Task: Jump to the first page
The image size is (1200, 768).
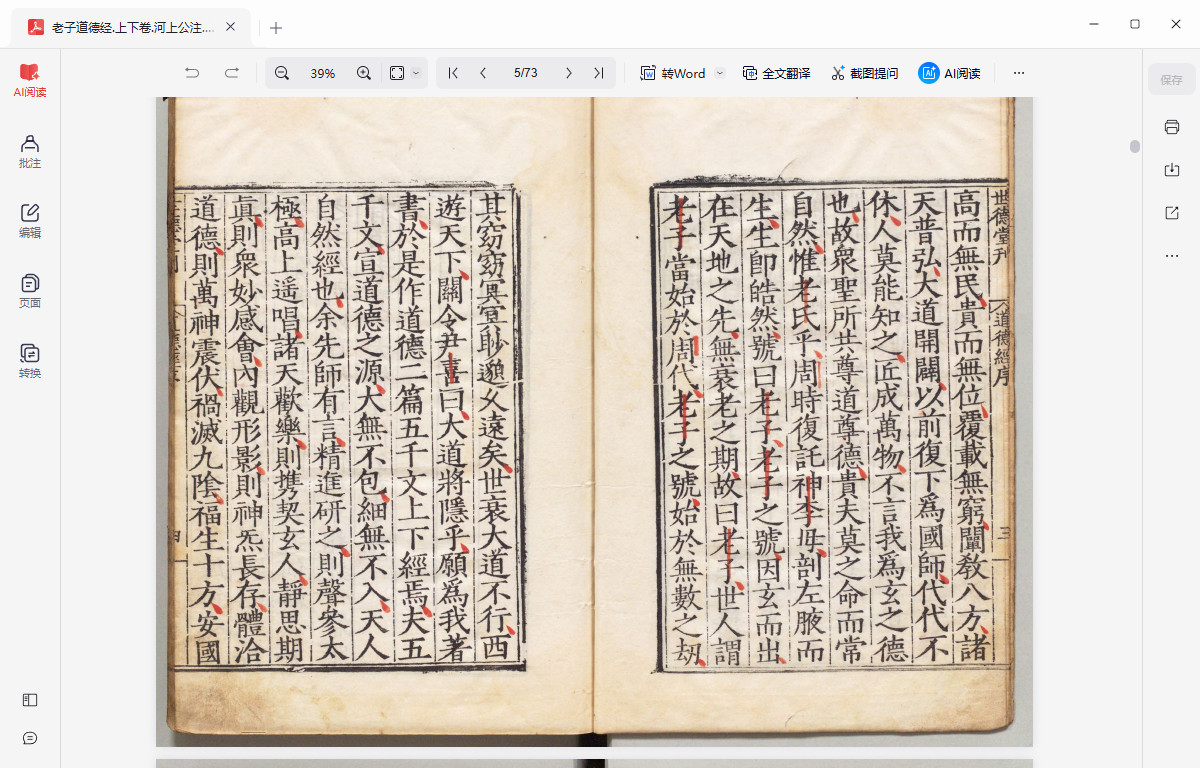Action: click(x=453, y=73)
